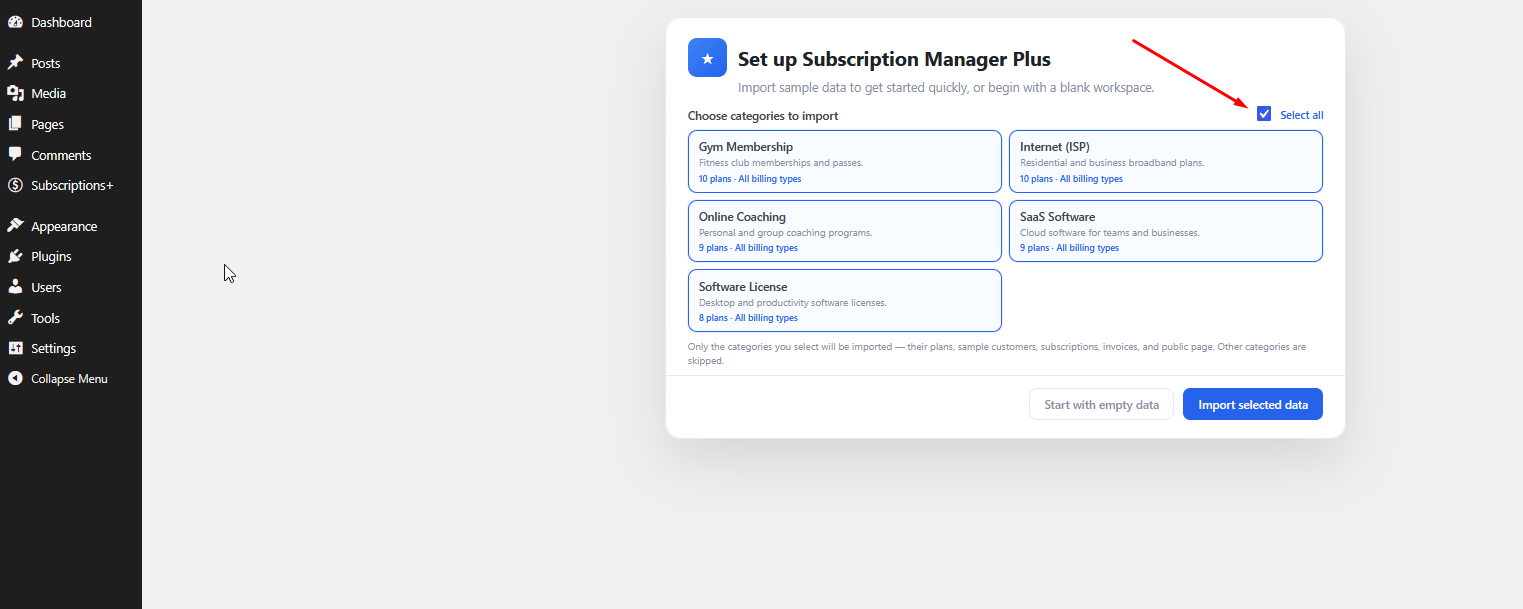The image size is (1523, 609).
Task: Click the Pages stack icon
Action: click(x=15, y=124)
